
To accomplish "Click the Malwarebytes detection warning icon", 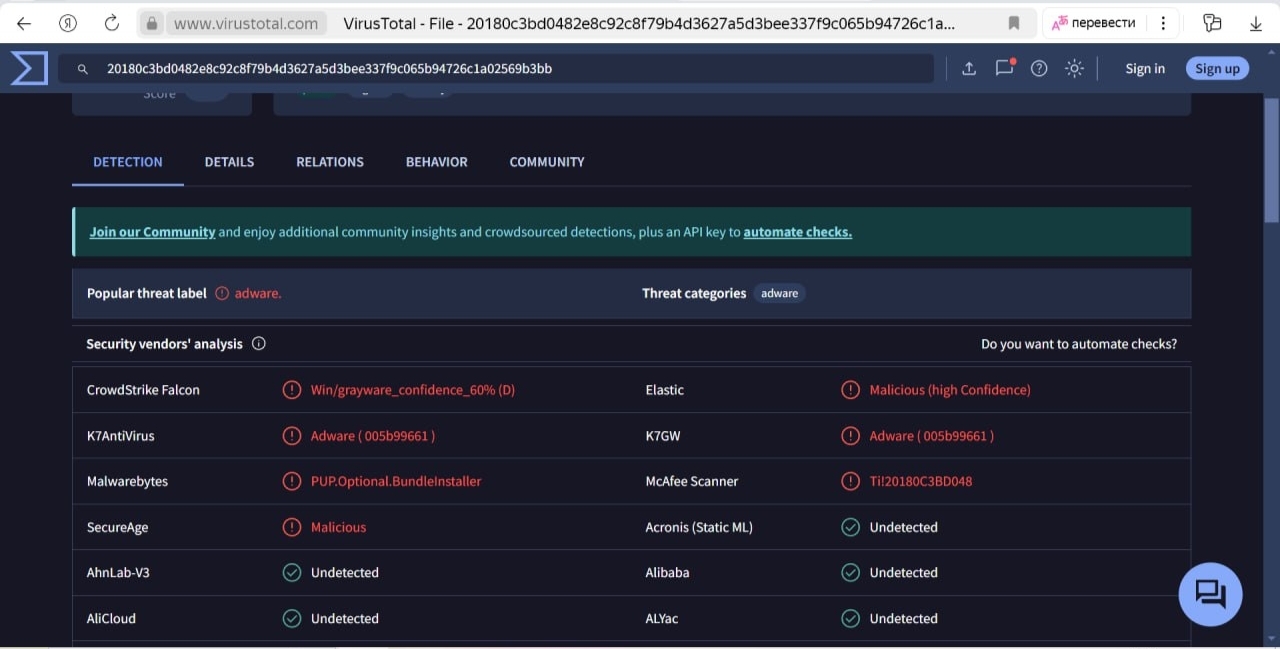I will (x=292, y=481).
